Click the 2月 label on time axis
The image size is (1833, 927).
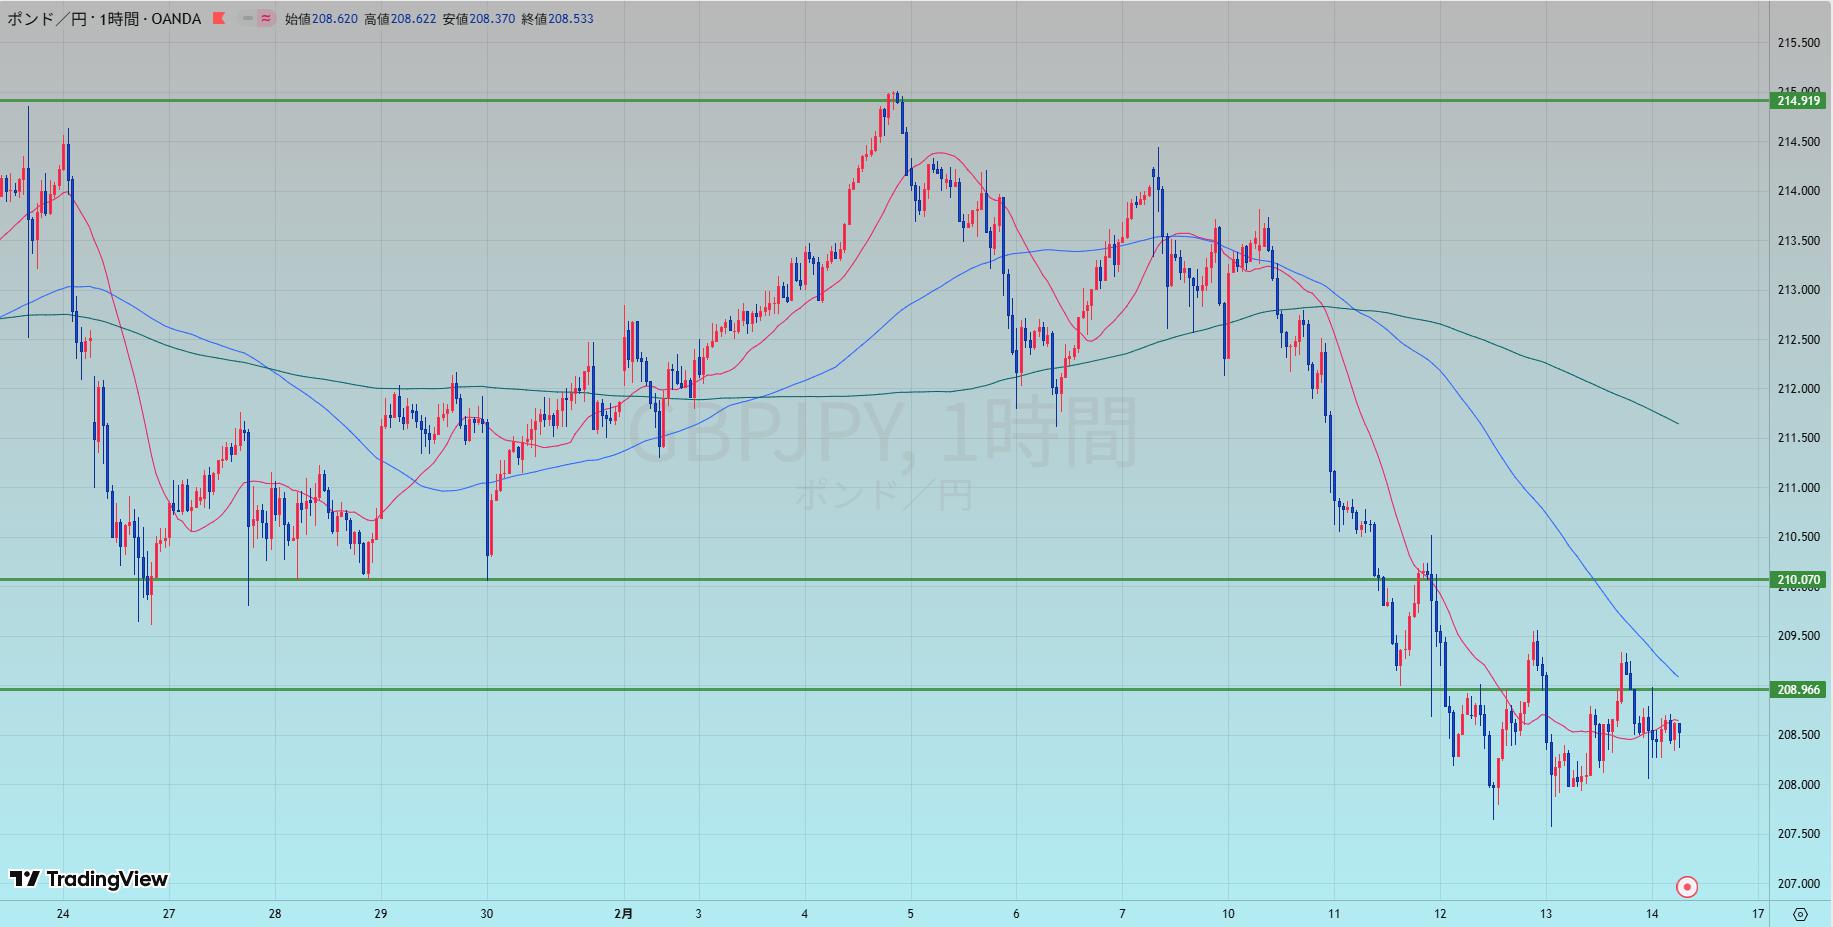pos(623,913)
